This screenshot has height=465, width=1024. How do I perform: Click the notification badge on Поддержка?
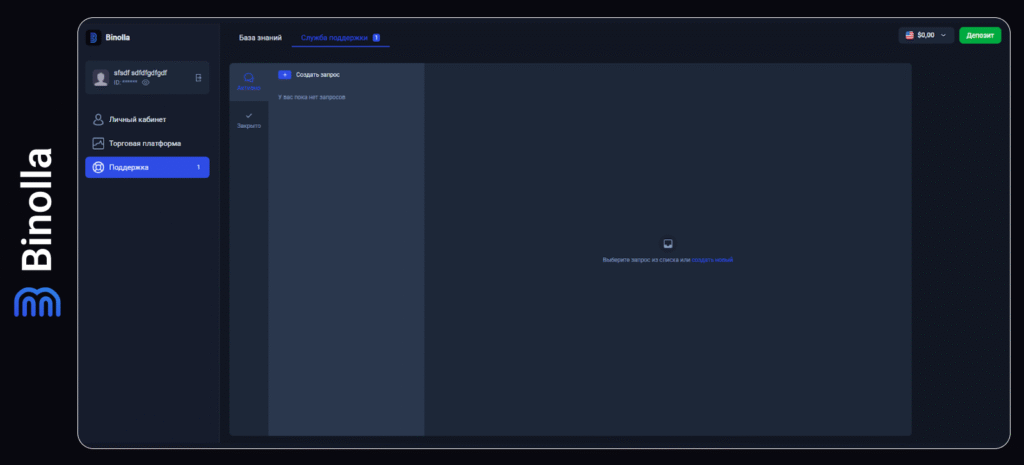[198, 167]
